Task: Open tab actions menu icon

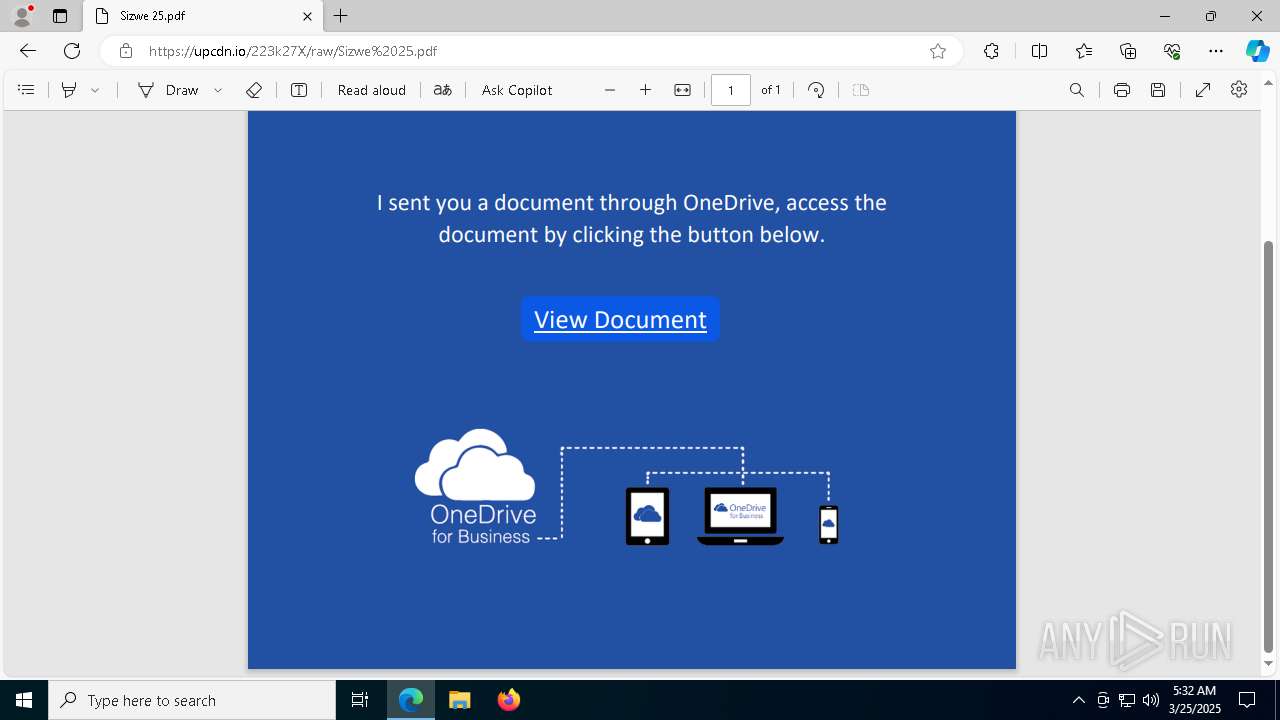Action: [x=60, y=16]
